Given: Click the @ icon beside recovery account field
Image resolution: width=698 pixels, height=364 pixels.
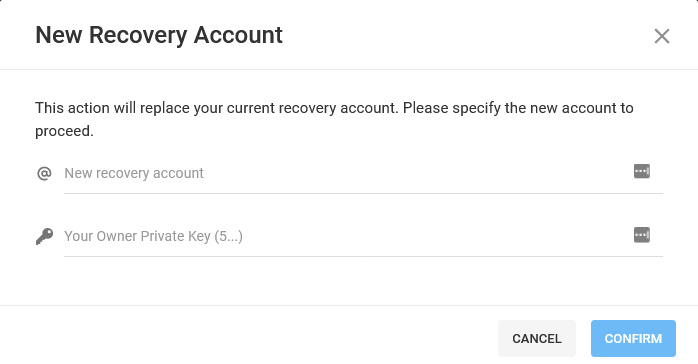Looking at the screenshot, I should click(44, 173).
